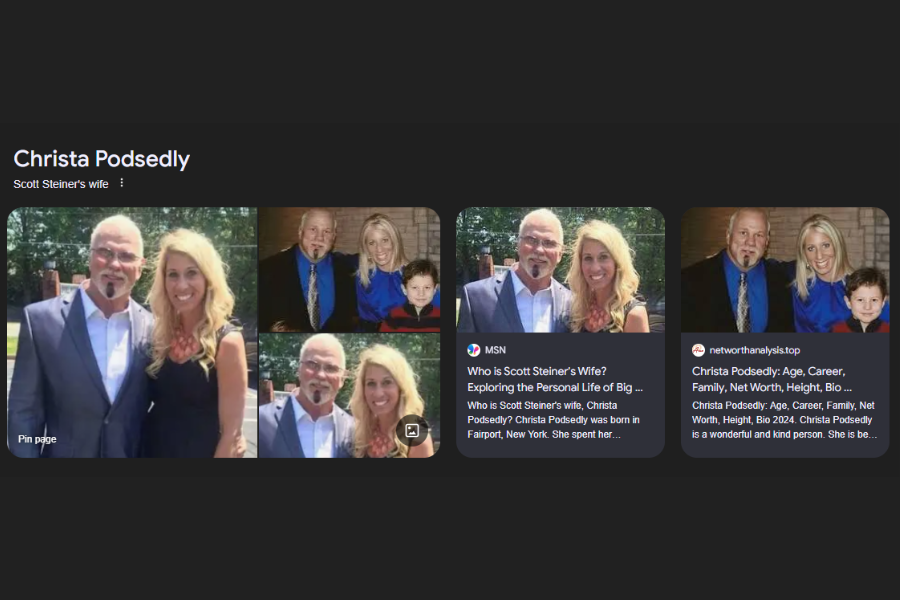Click the more images icon on thumbnail
The width and height of the screenshot is (900, 600).
[412, 431]
